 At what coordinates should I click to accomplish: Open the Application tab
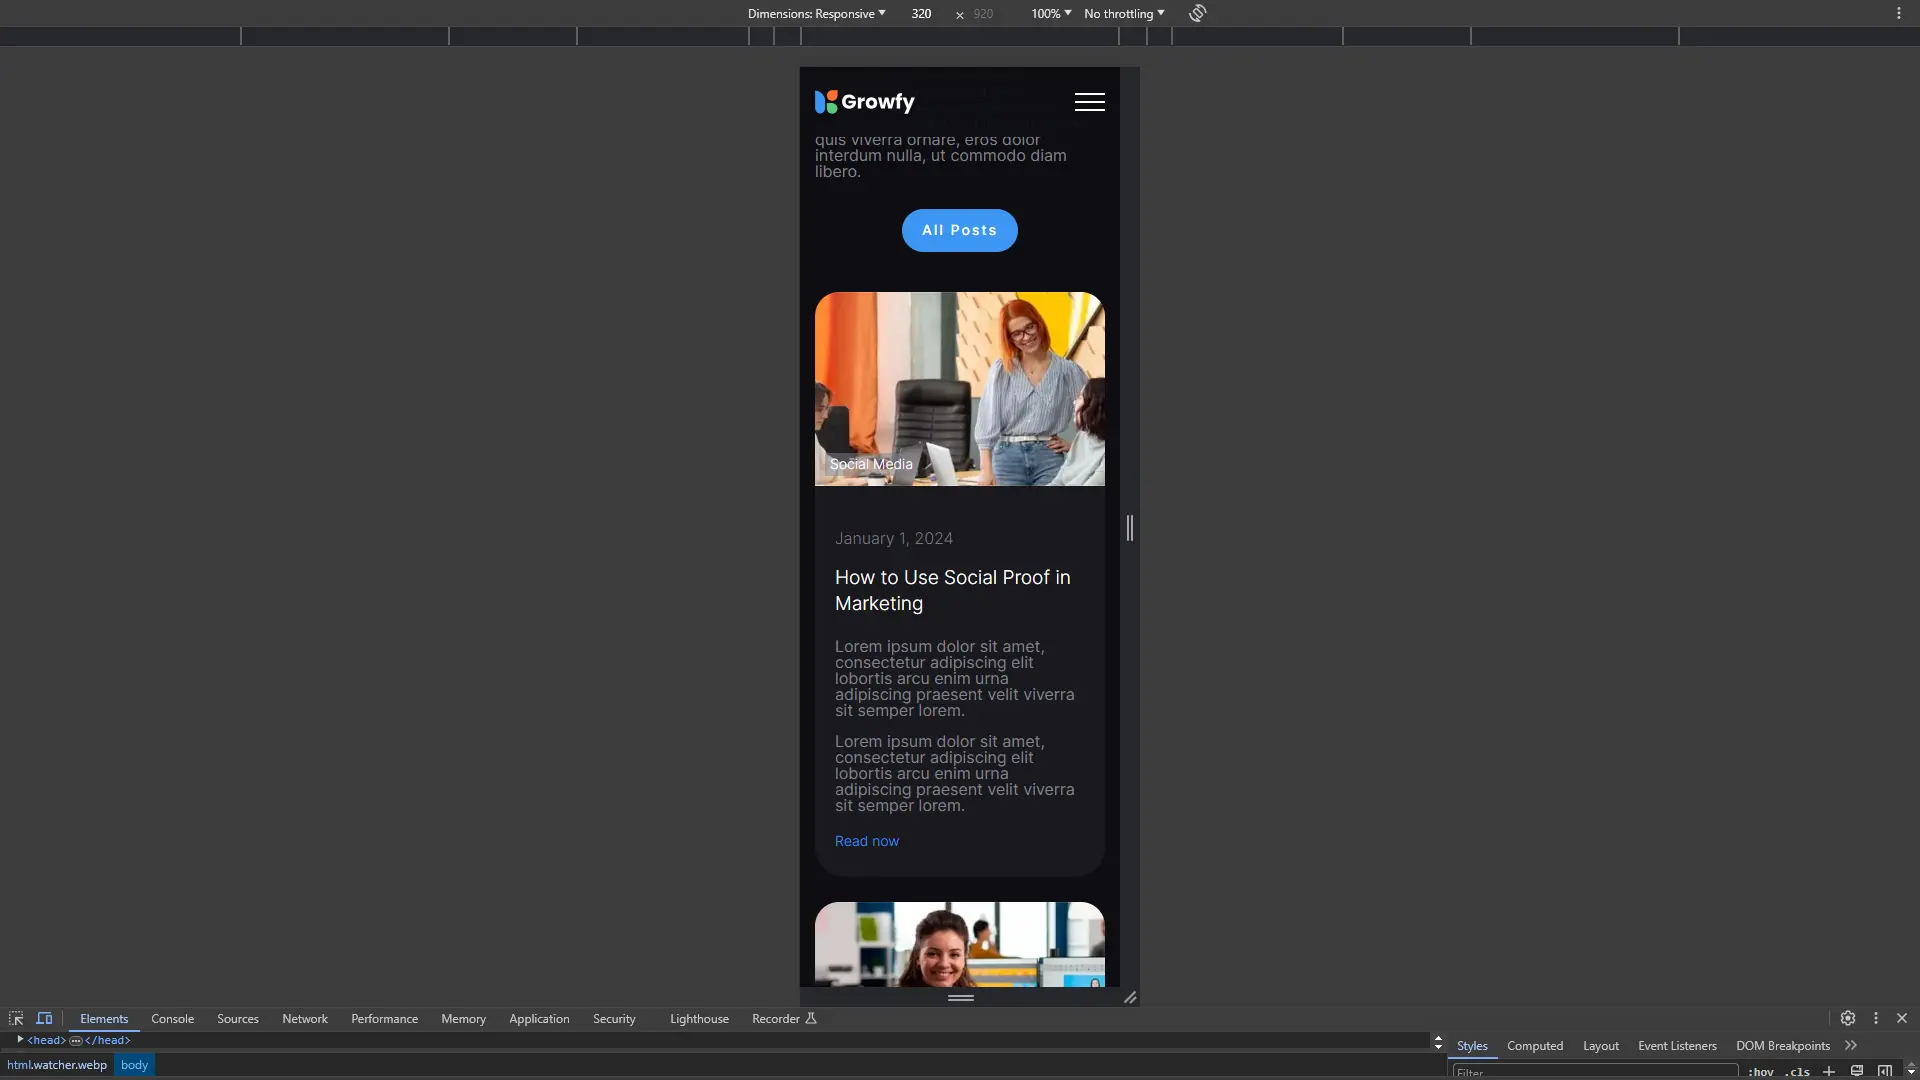click(539, 1018)
